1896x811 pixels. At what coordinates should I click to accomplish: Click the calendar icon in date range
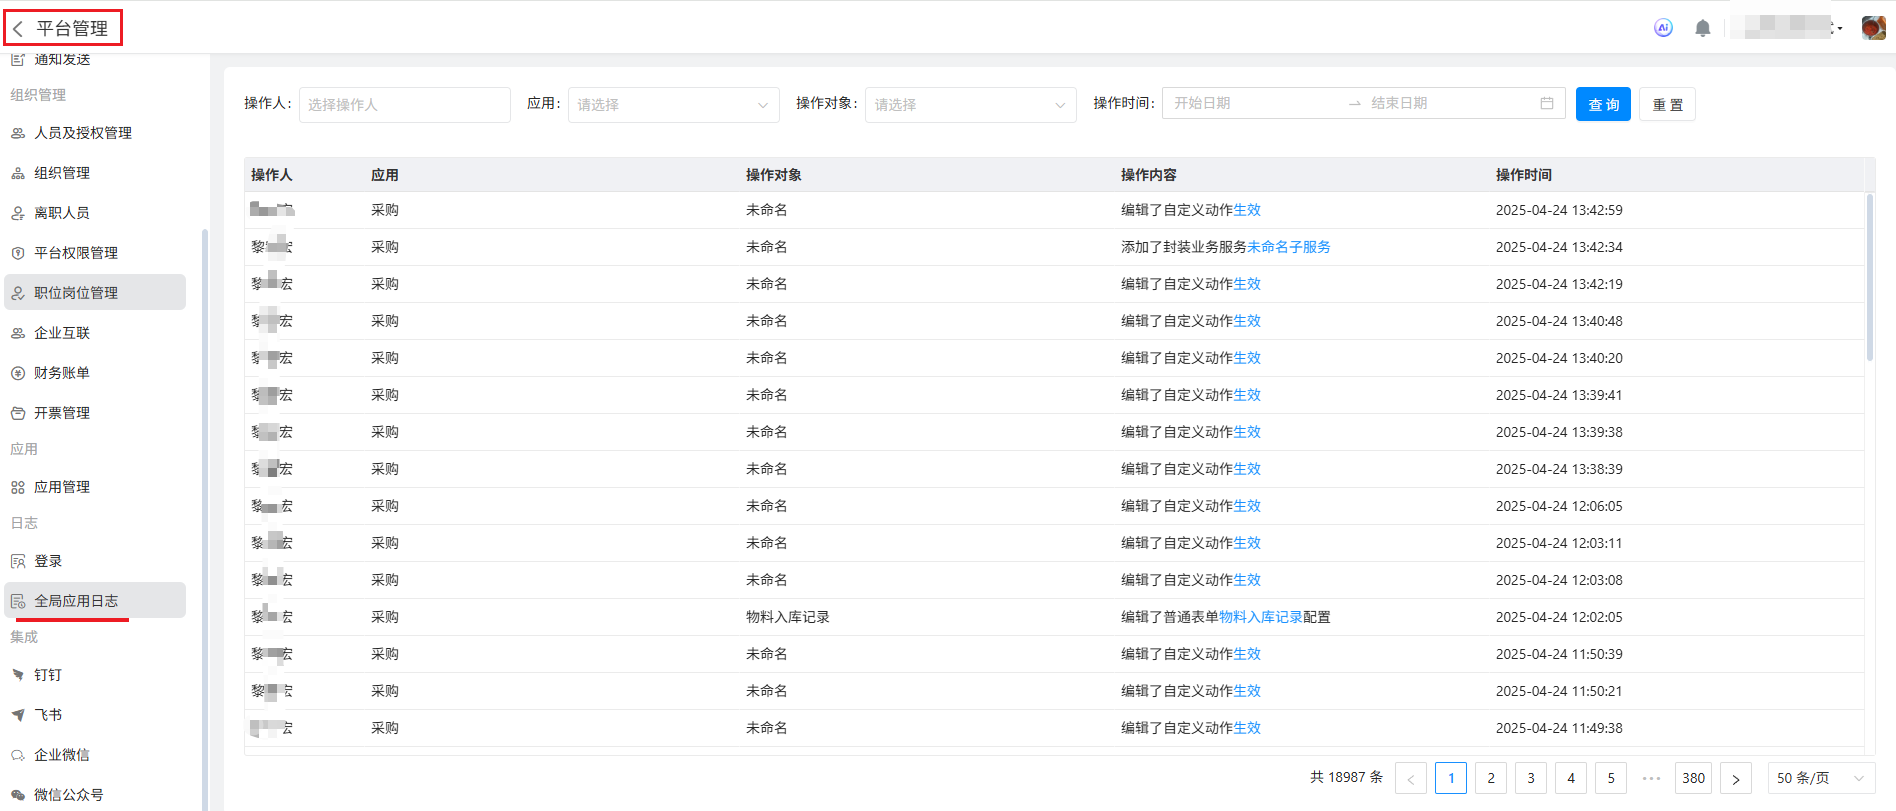pyautogui.click(x=1547, y=103)
